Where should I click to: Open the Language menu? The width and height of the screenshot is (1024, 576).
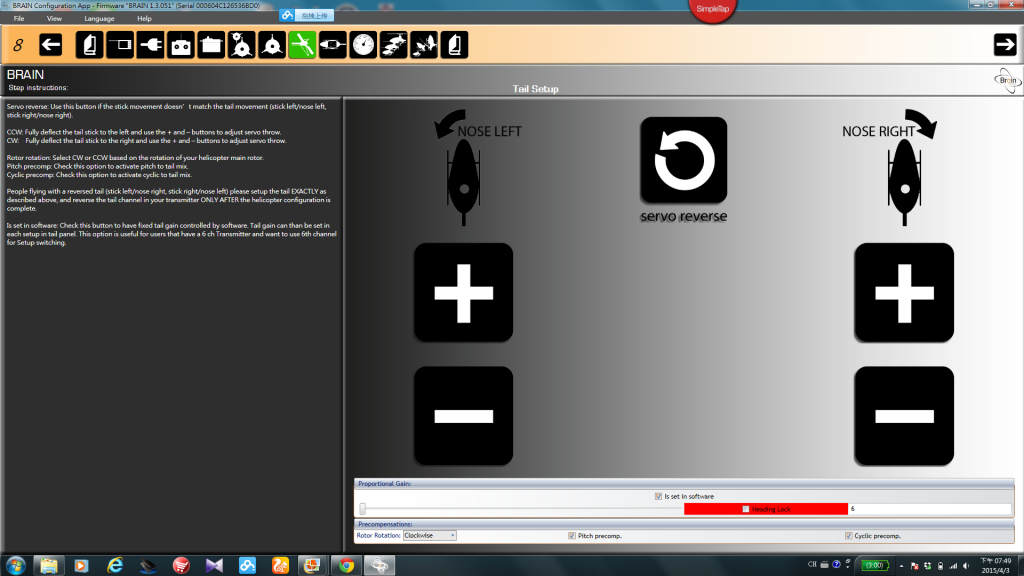99,18
